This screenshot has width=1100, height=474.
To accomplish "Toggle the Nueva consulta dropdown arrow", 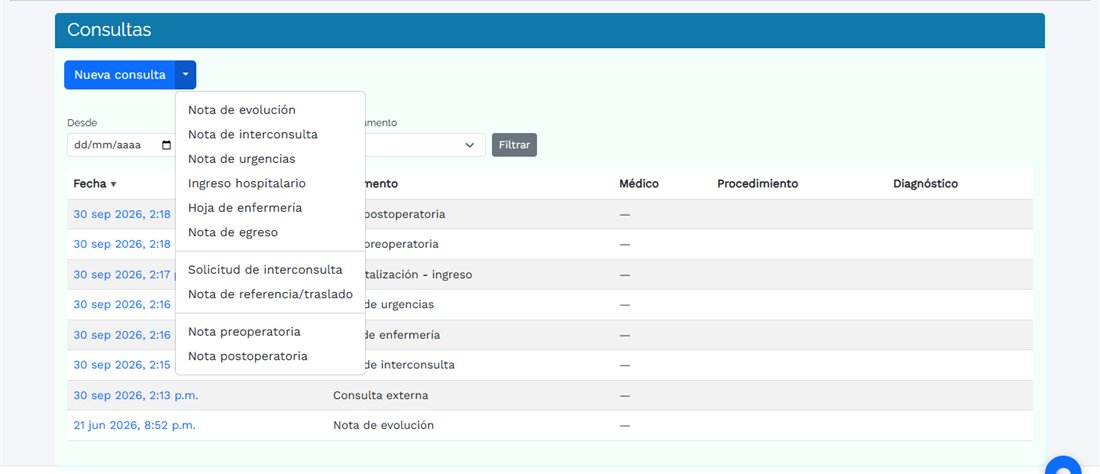I will pos(186,75).
